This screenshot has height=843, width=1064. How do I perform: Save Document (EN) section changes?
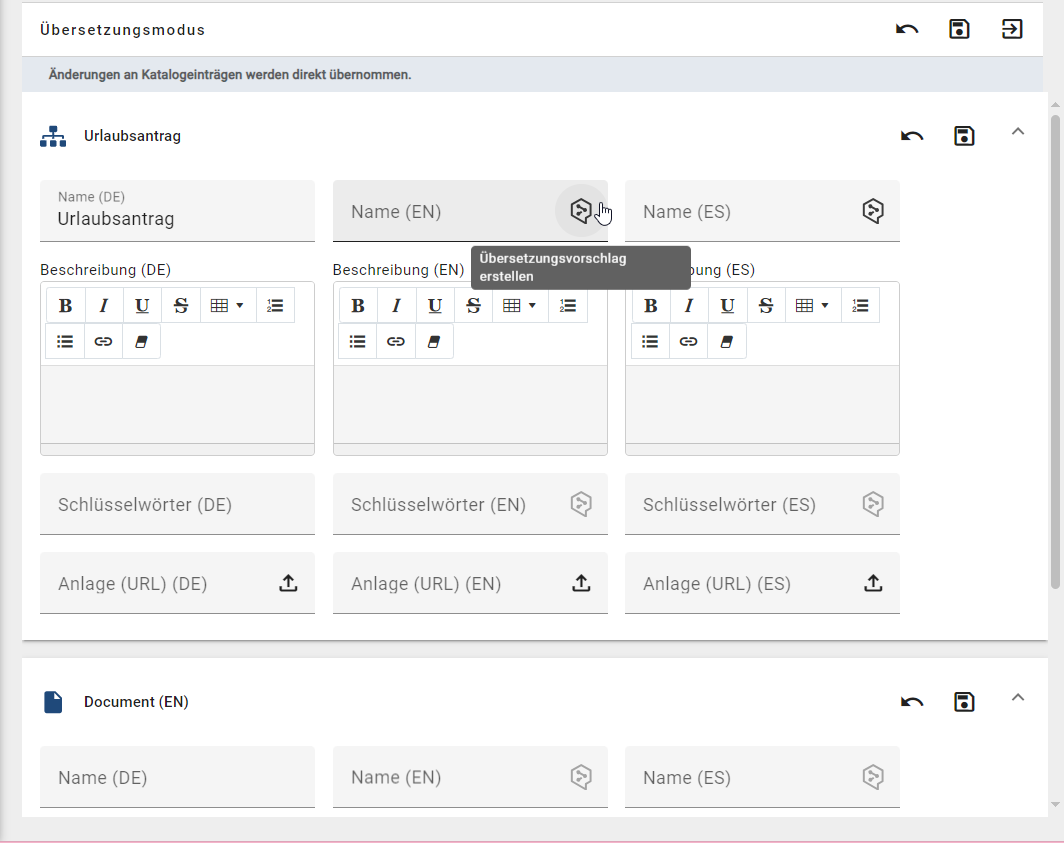tap(964, 701)
